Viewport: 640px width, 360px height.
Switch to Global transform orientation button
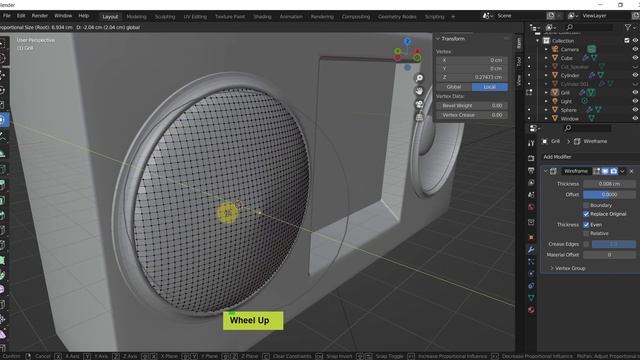coord(454,87)
